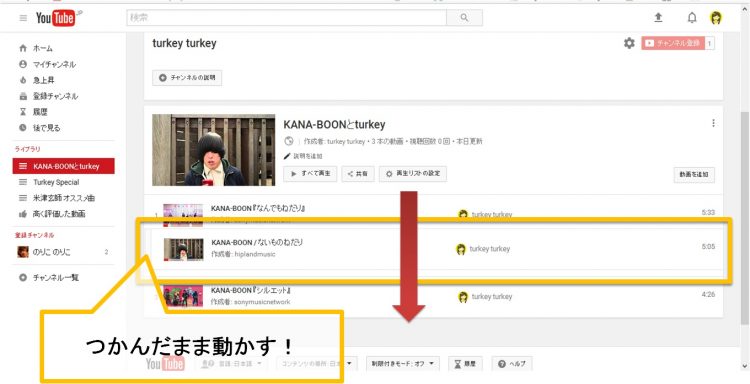Open KANA-BOON / ないものねだり video title
750x384 pixels.
tap(257, 242)
